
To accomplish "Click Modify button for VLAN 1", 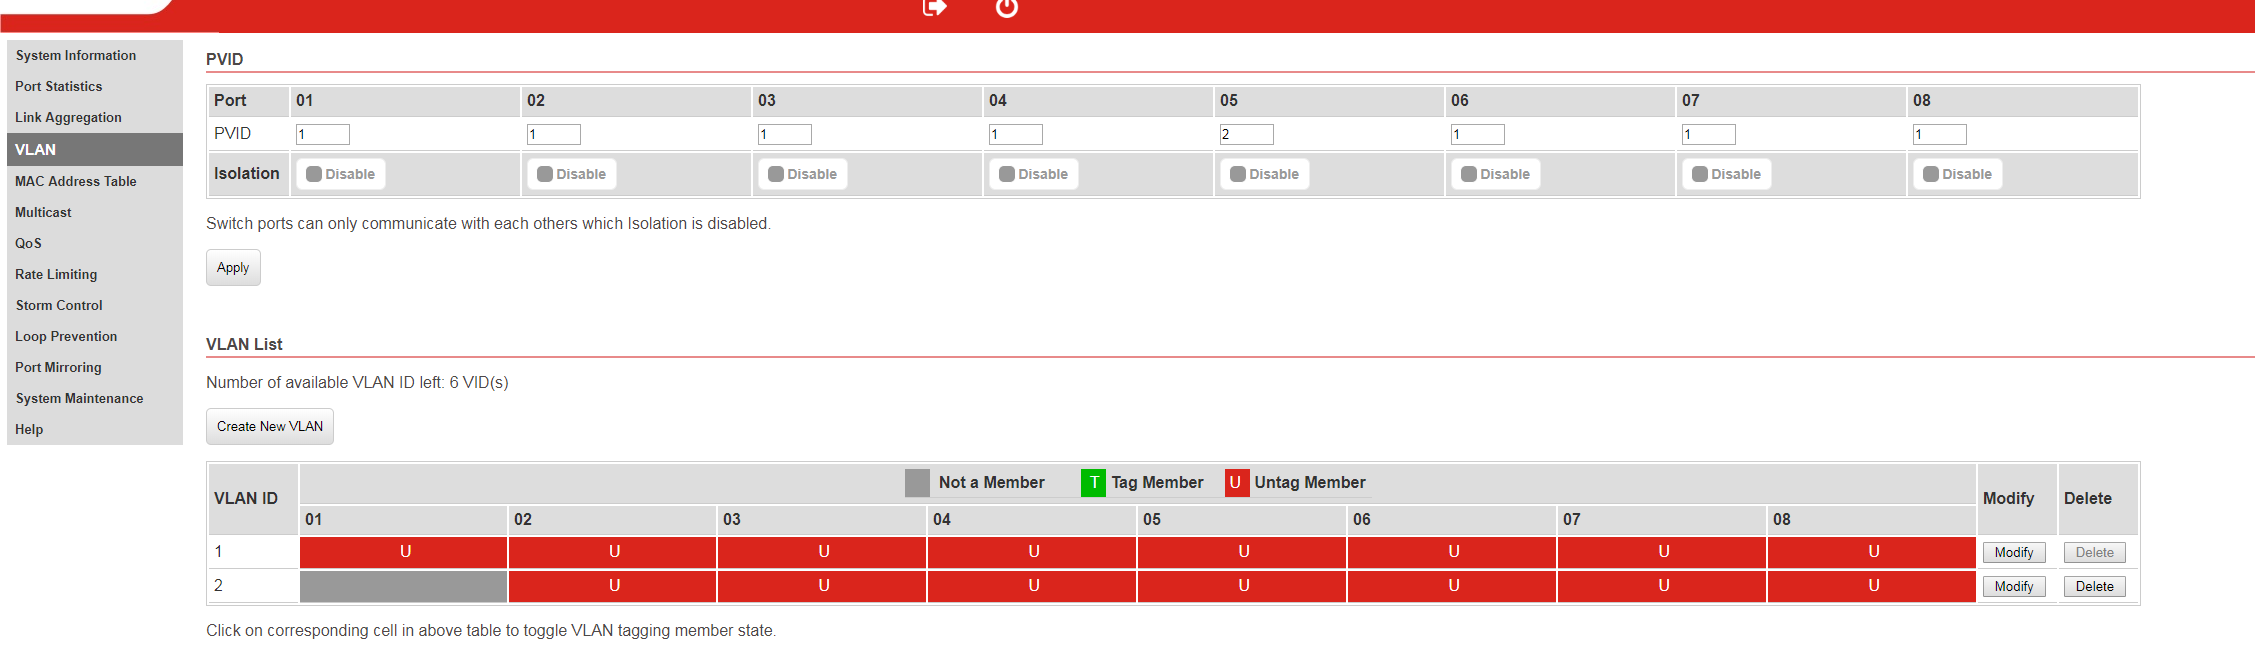I will tap(2013, 553).
